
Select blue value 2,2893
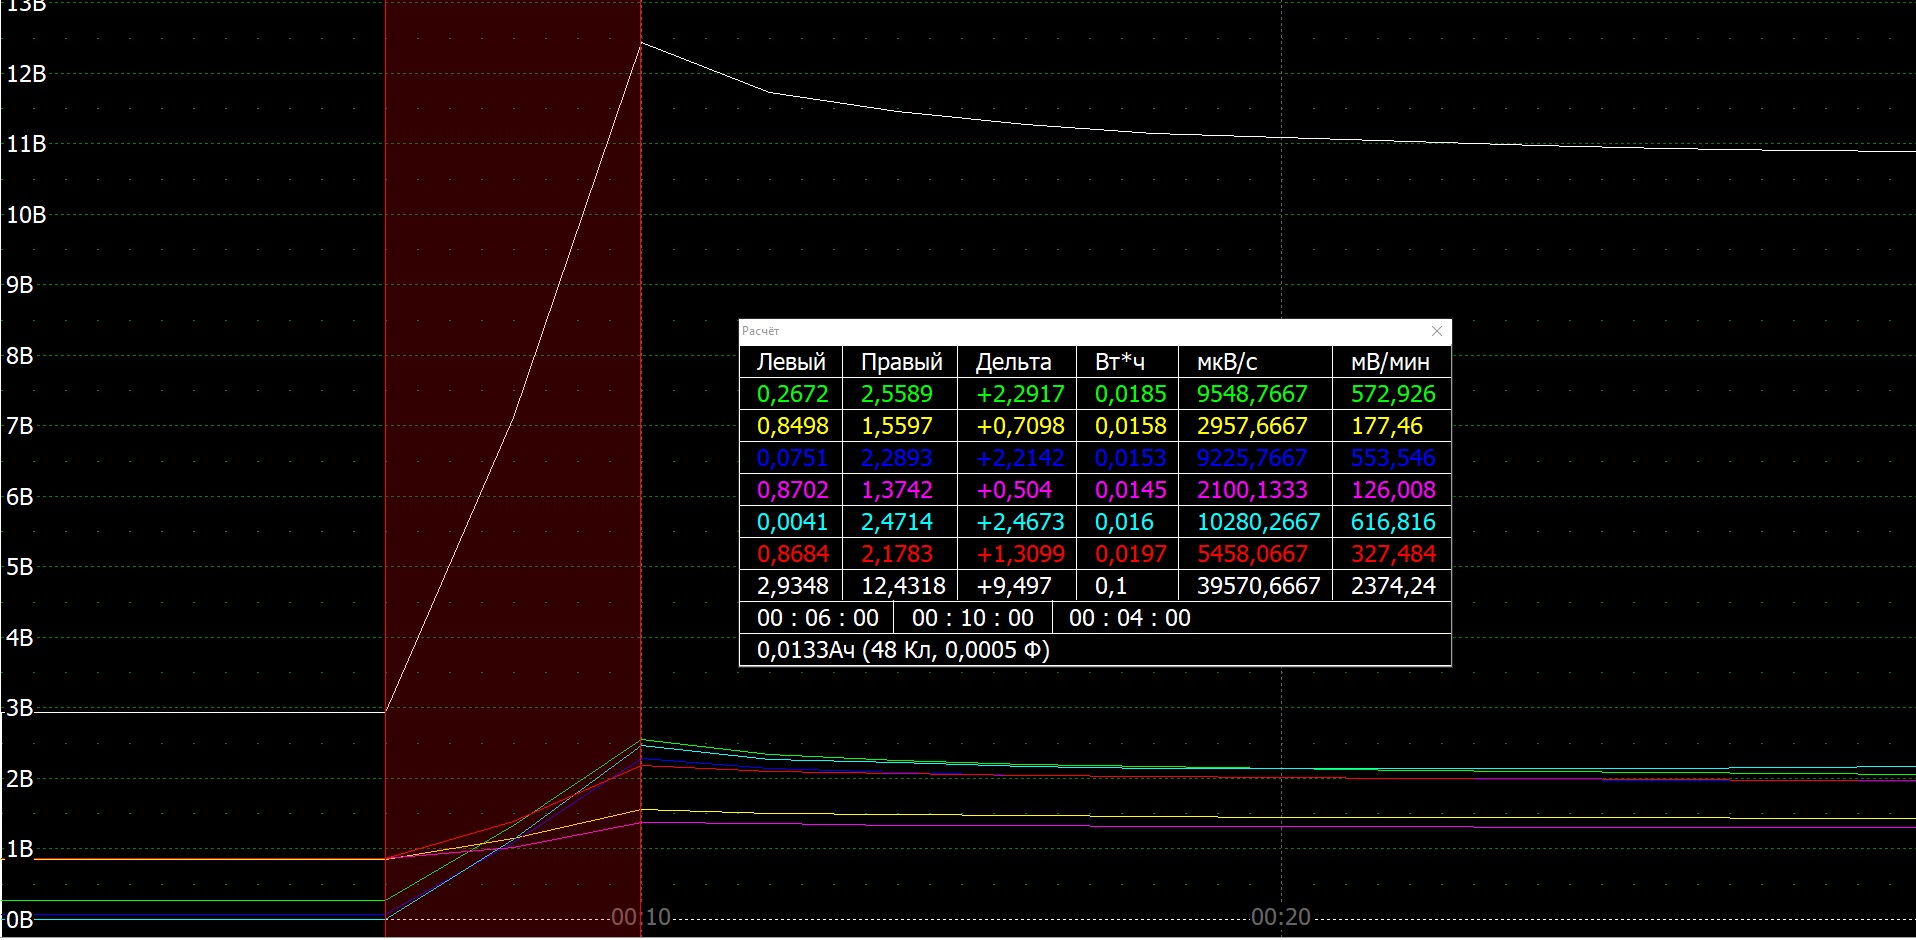896,458
